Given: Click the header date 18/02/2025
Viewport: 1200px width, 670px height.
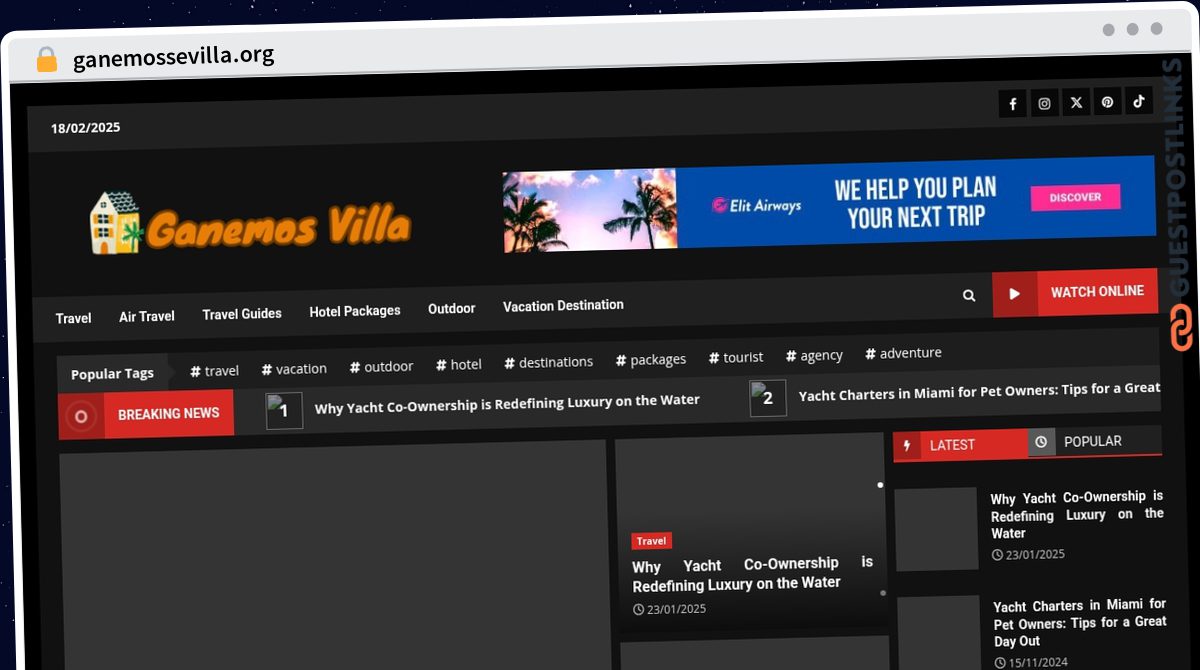Looking at the screenshot, I should click(x=86, y=127).
